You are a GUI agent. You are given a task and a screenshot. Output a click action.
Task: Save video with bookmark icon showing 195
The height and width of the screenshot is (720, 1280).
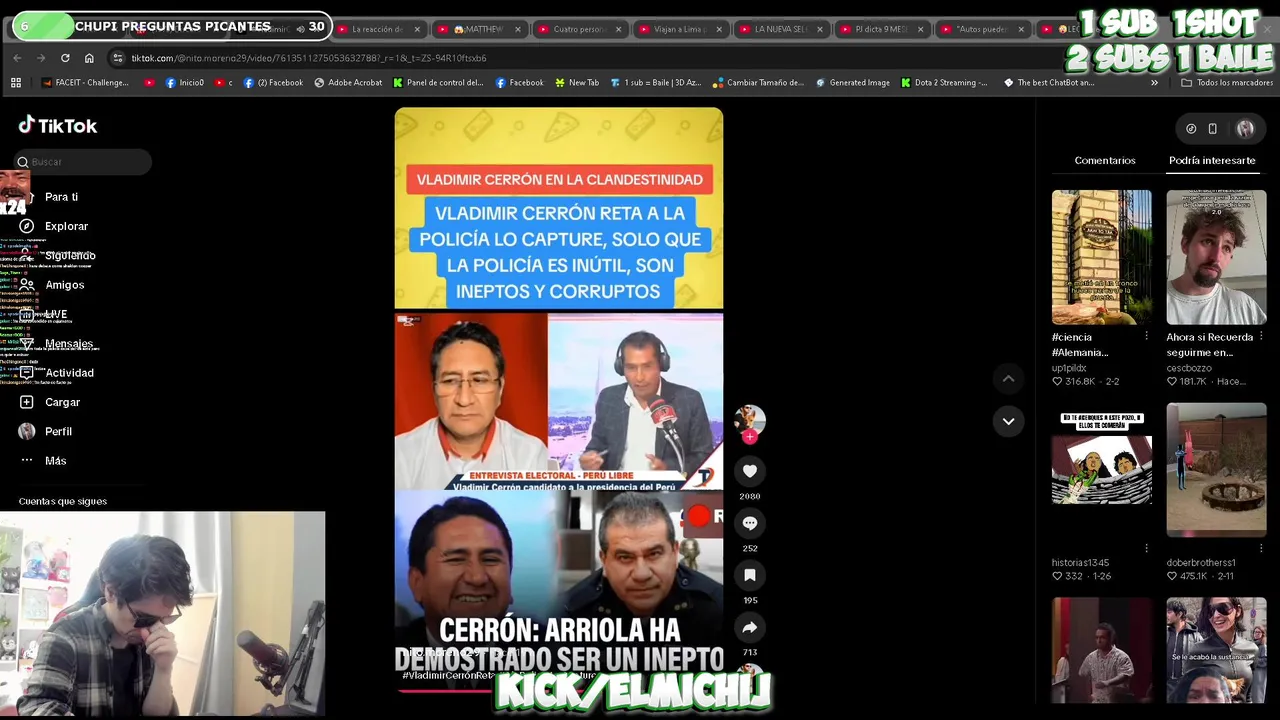click(x=749, y=575)
